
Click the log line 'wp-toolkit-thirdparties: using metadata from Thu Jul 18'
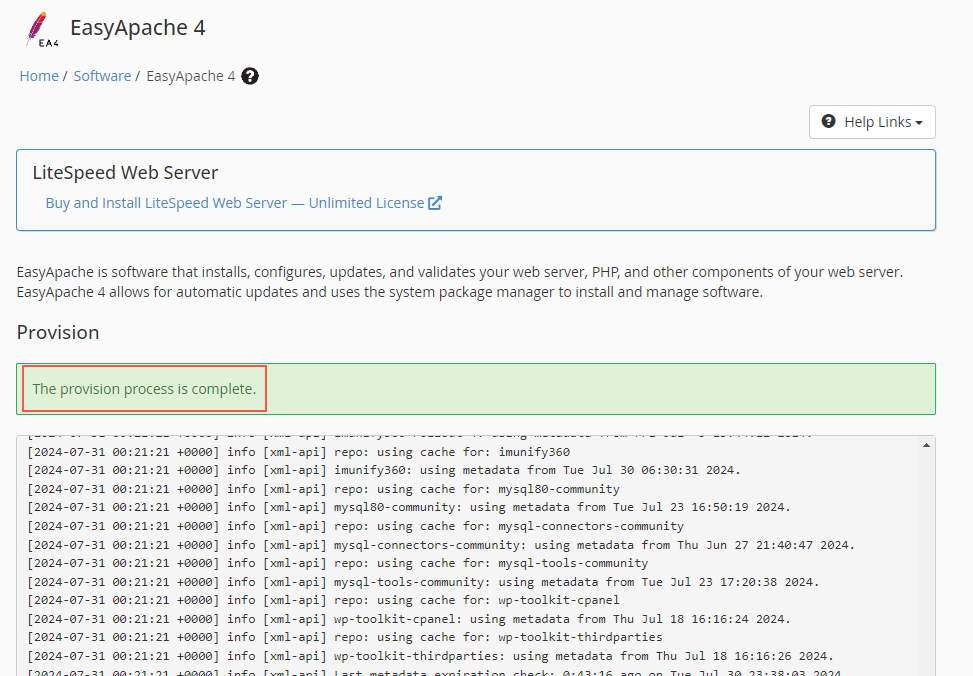pos(430,656)
